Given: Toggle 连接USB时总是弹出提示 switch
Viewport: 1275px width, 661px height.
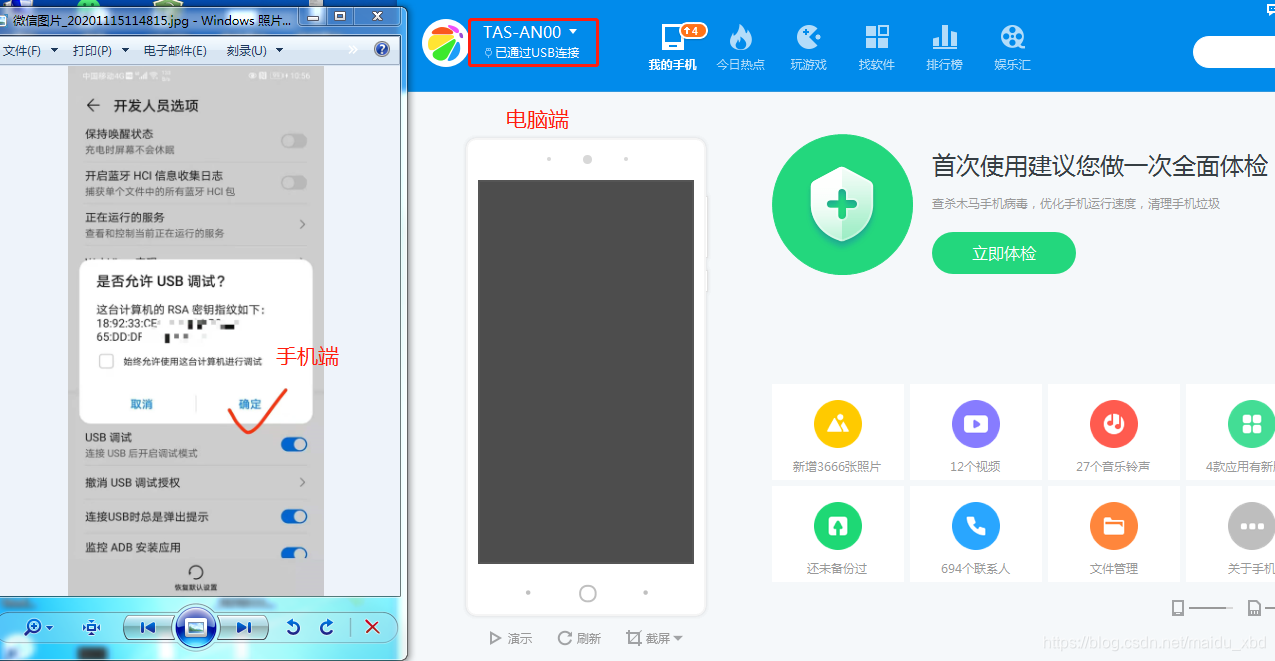Looking at the screenshot, I should [x=294, y=516].
